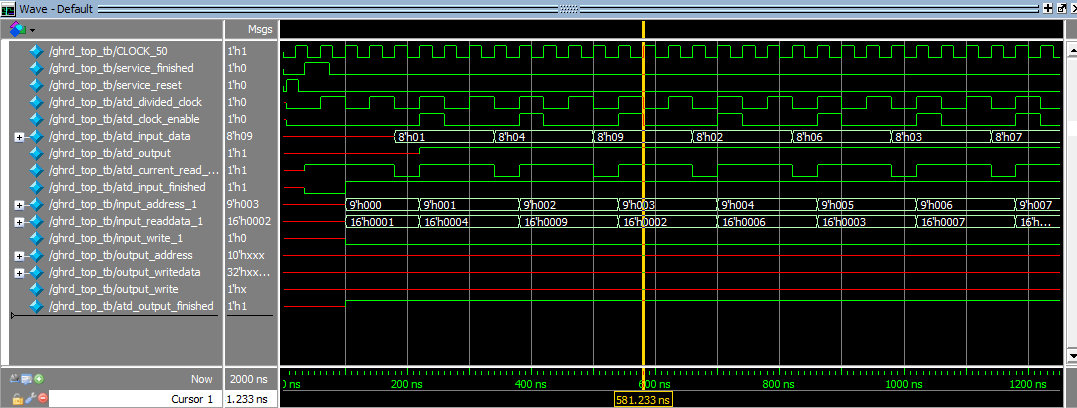
Task: Open cursor properties wrench icon
Action: [x=30, y=398]
